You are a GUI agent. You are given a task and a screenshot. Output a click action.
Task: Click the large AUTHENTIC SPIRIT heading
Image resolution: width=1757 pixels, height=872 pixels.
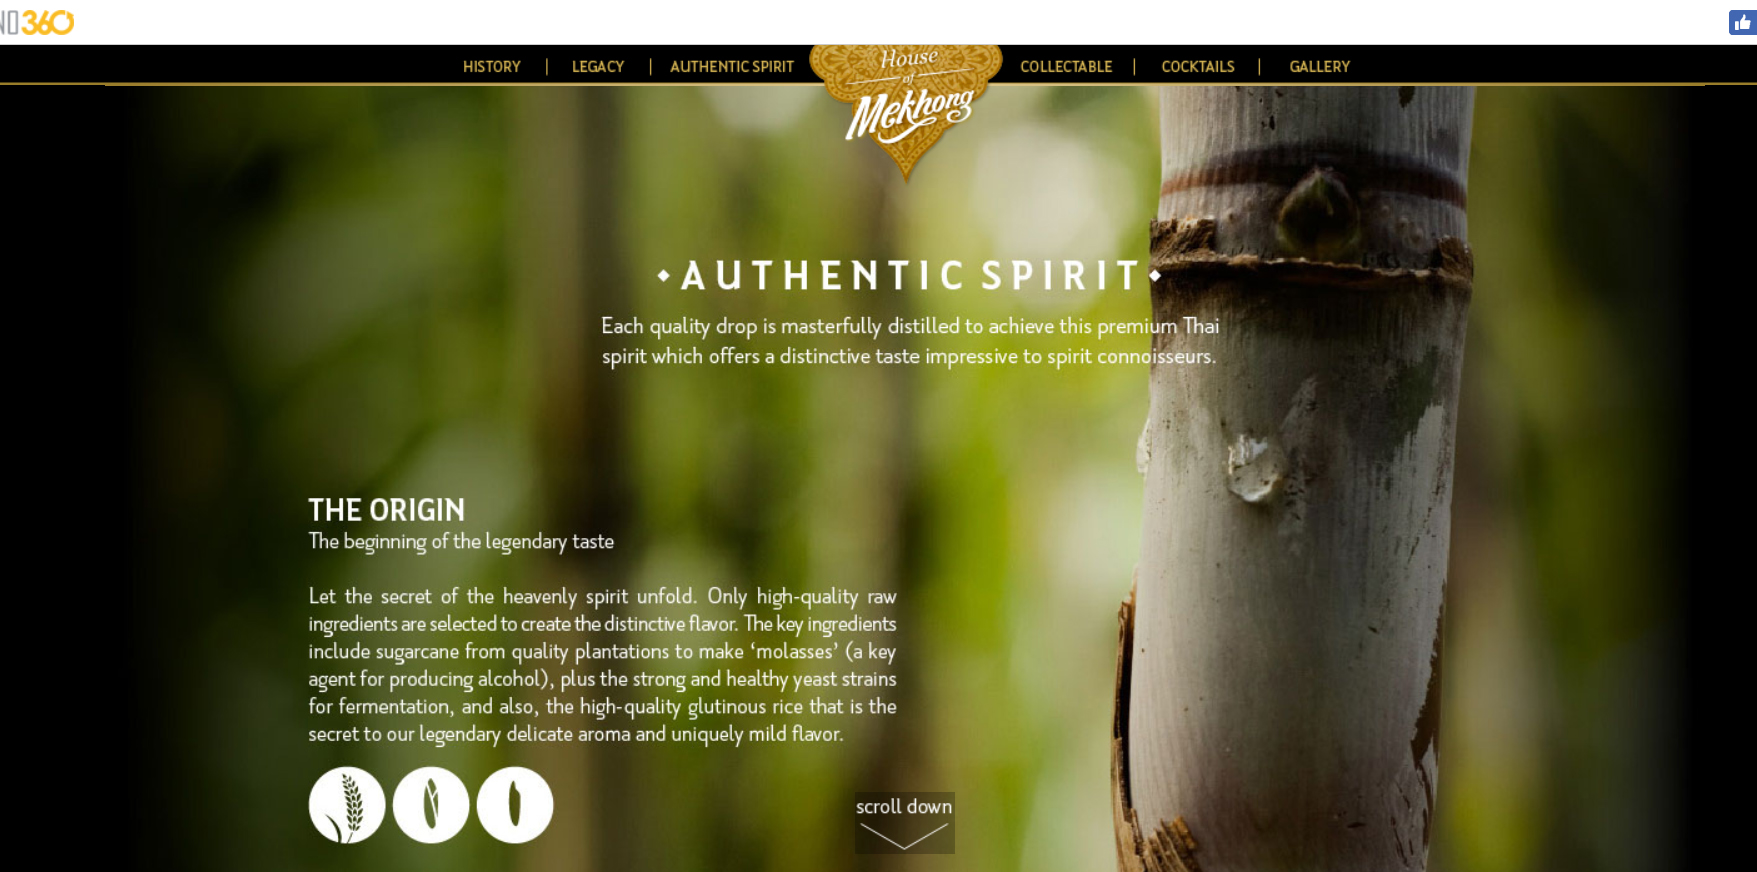coord(910,276)
